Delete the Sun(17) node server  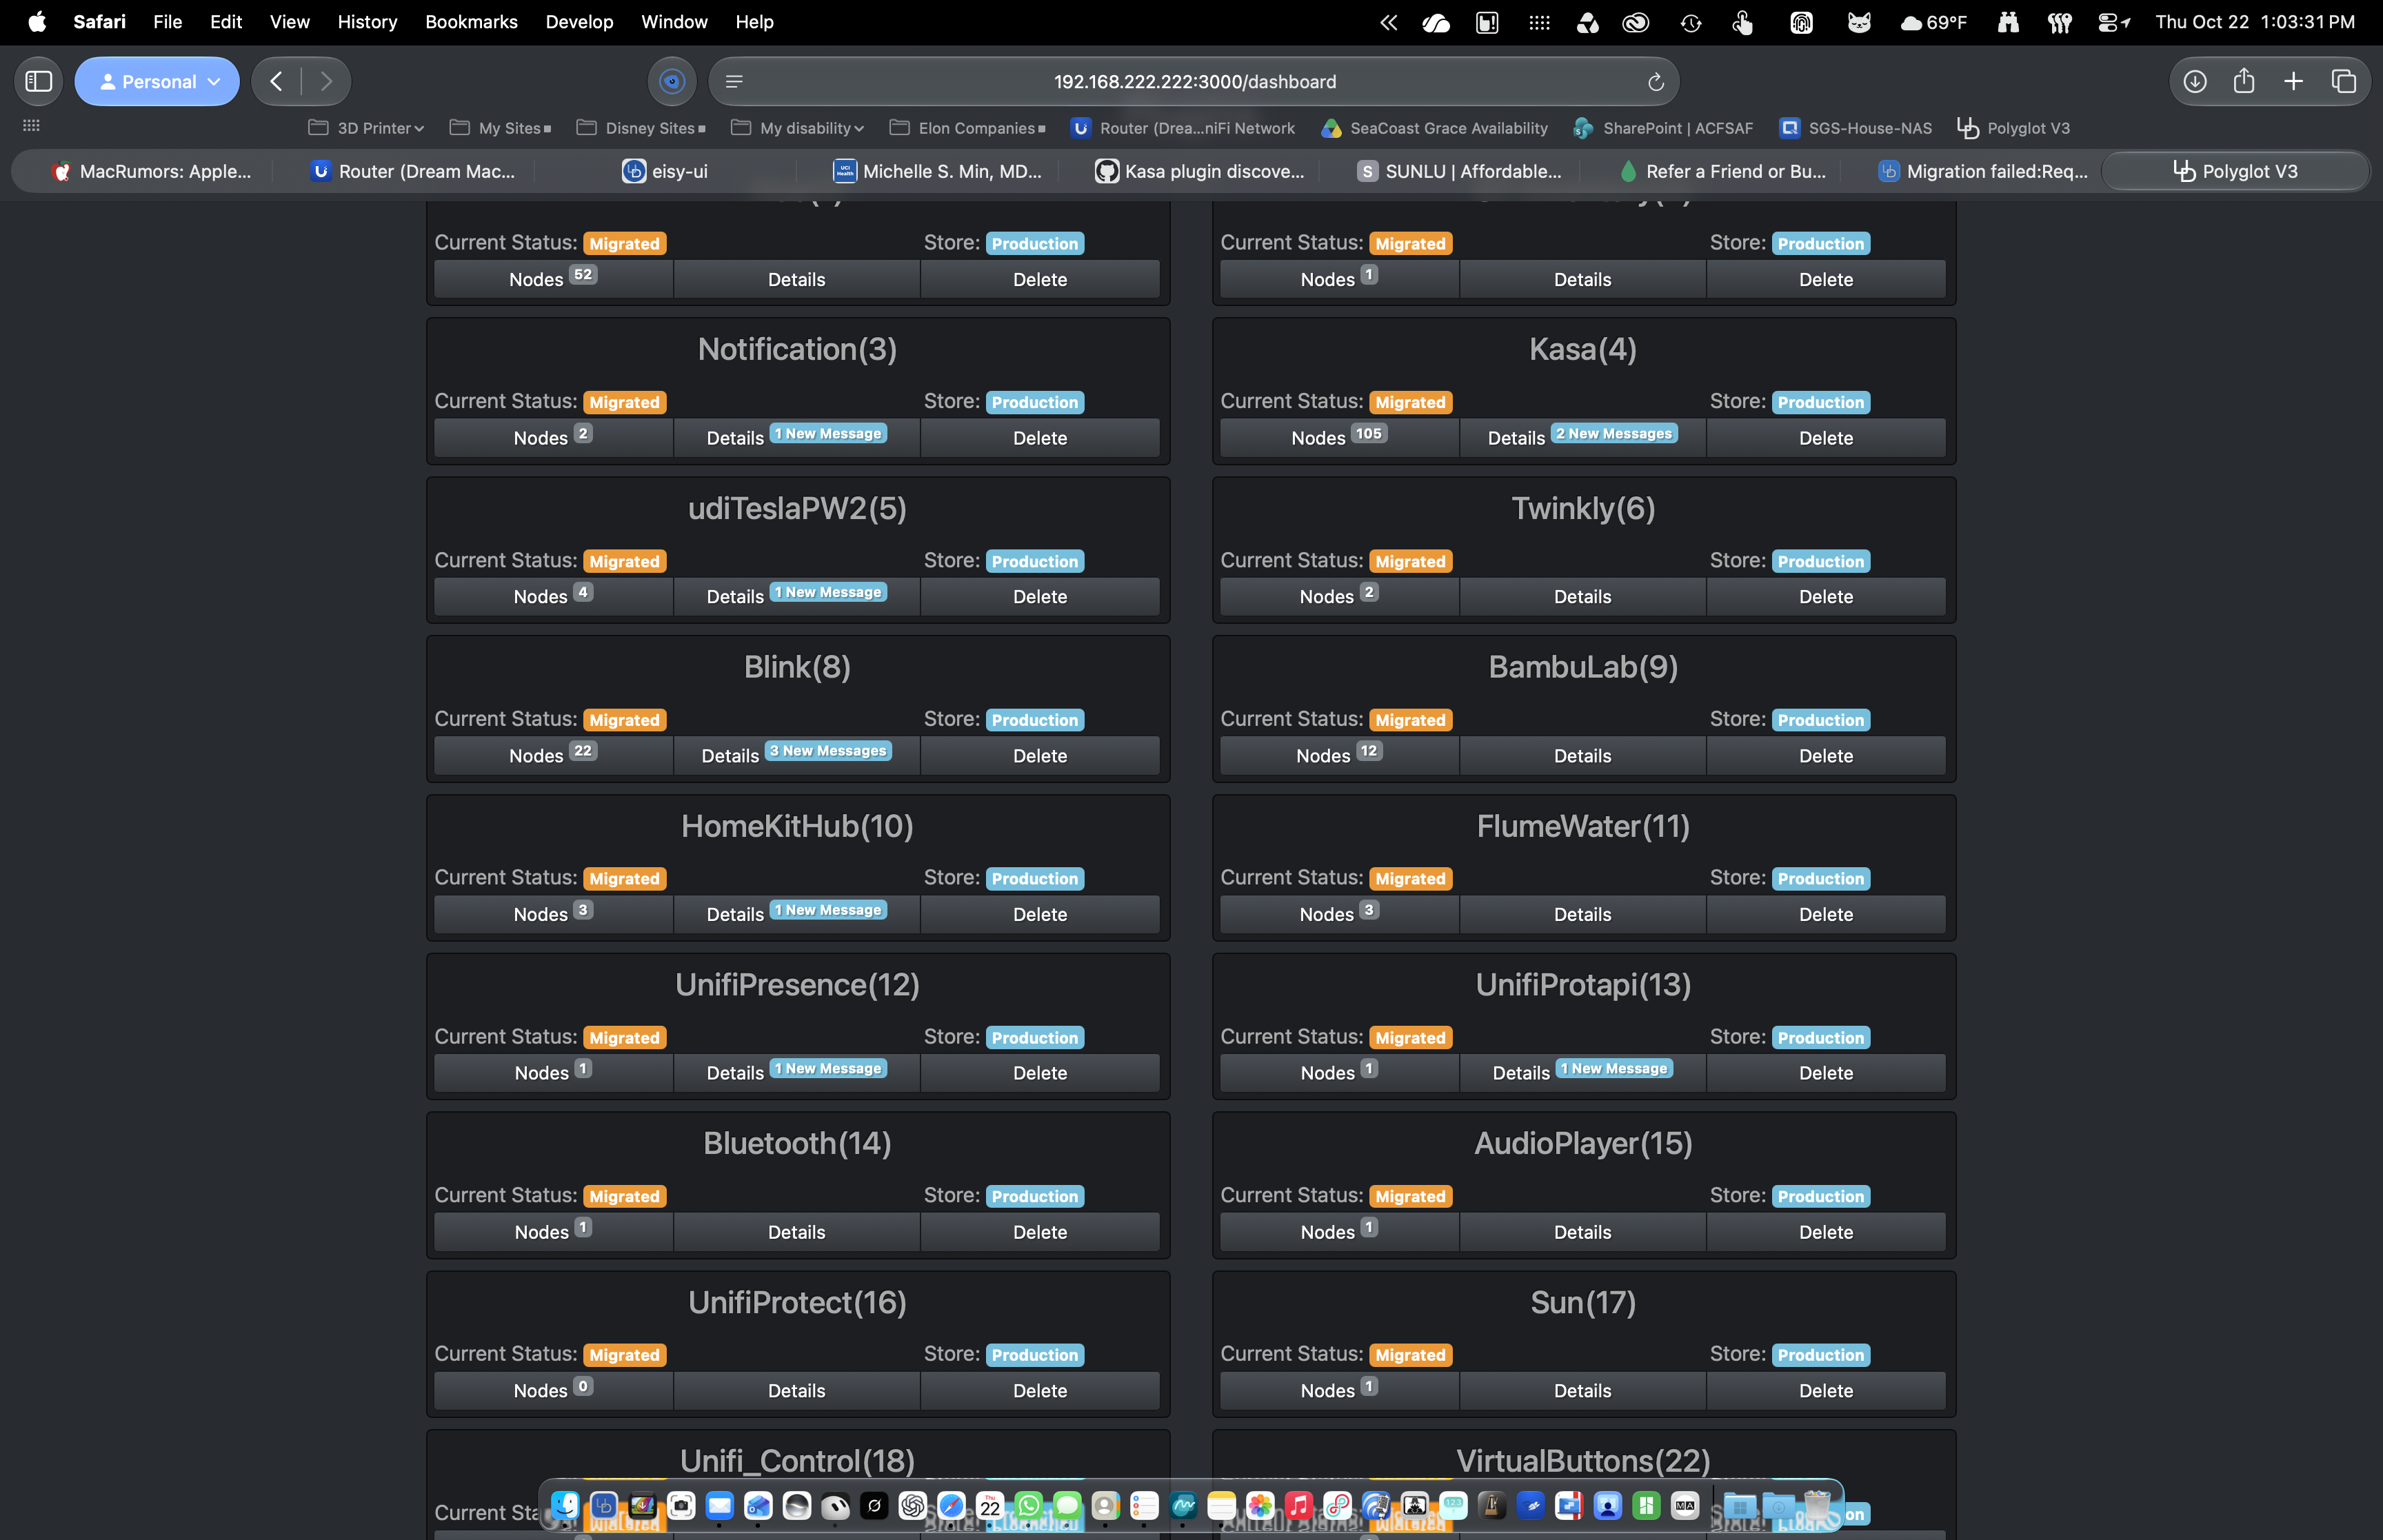1826,1391
